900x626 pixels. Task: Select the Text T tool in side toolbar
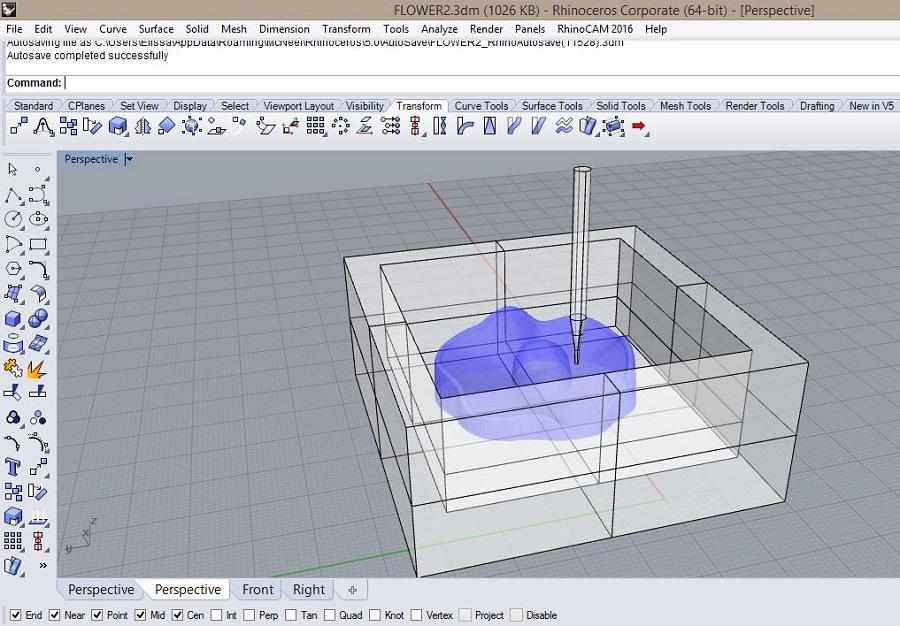click(x=13, y=467)
